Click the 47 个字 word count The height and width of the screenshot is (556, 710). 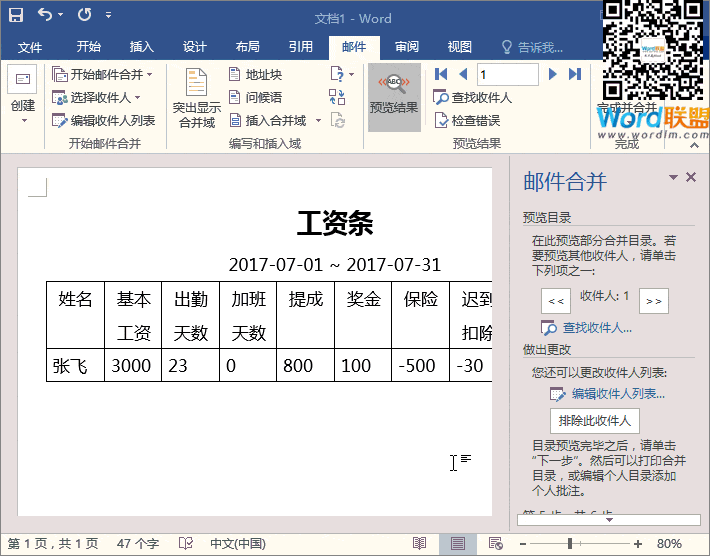point(138,543)
